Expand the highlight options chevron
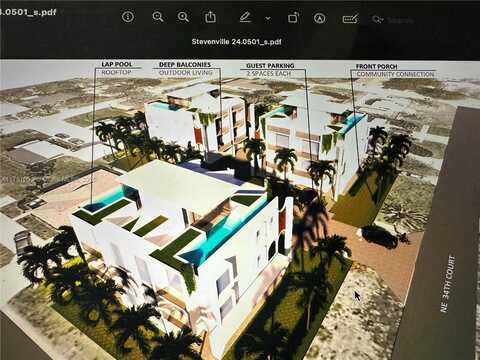480x360 pixels. [268, 18]
